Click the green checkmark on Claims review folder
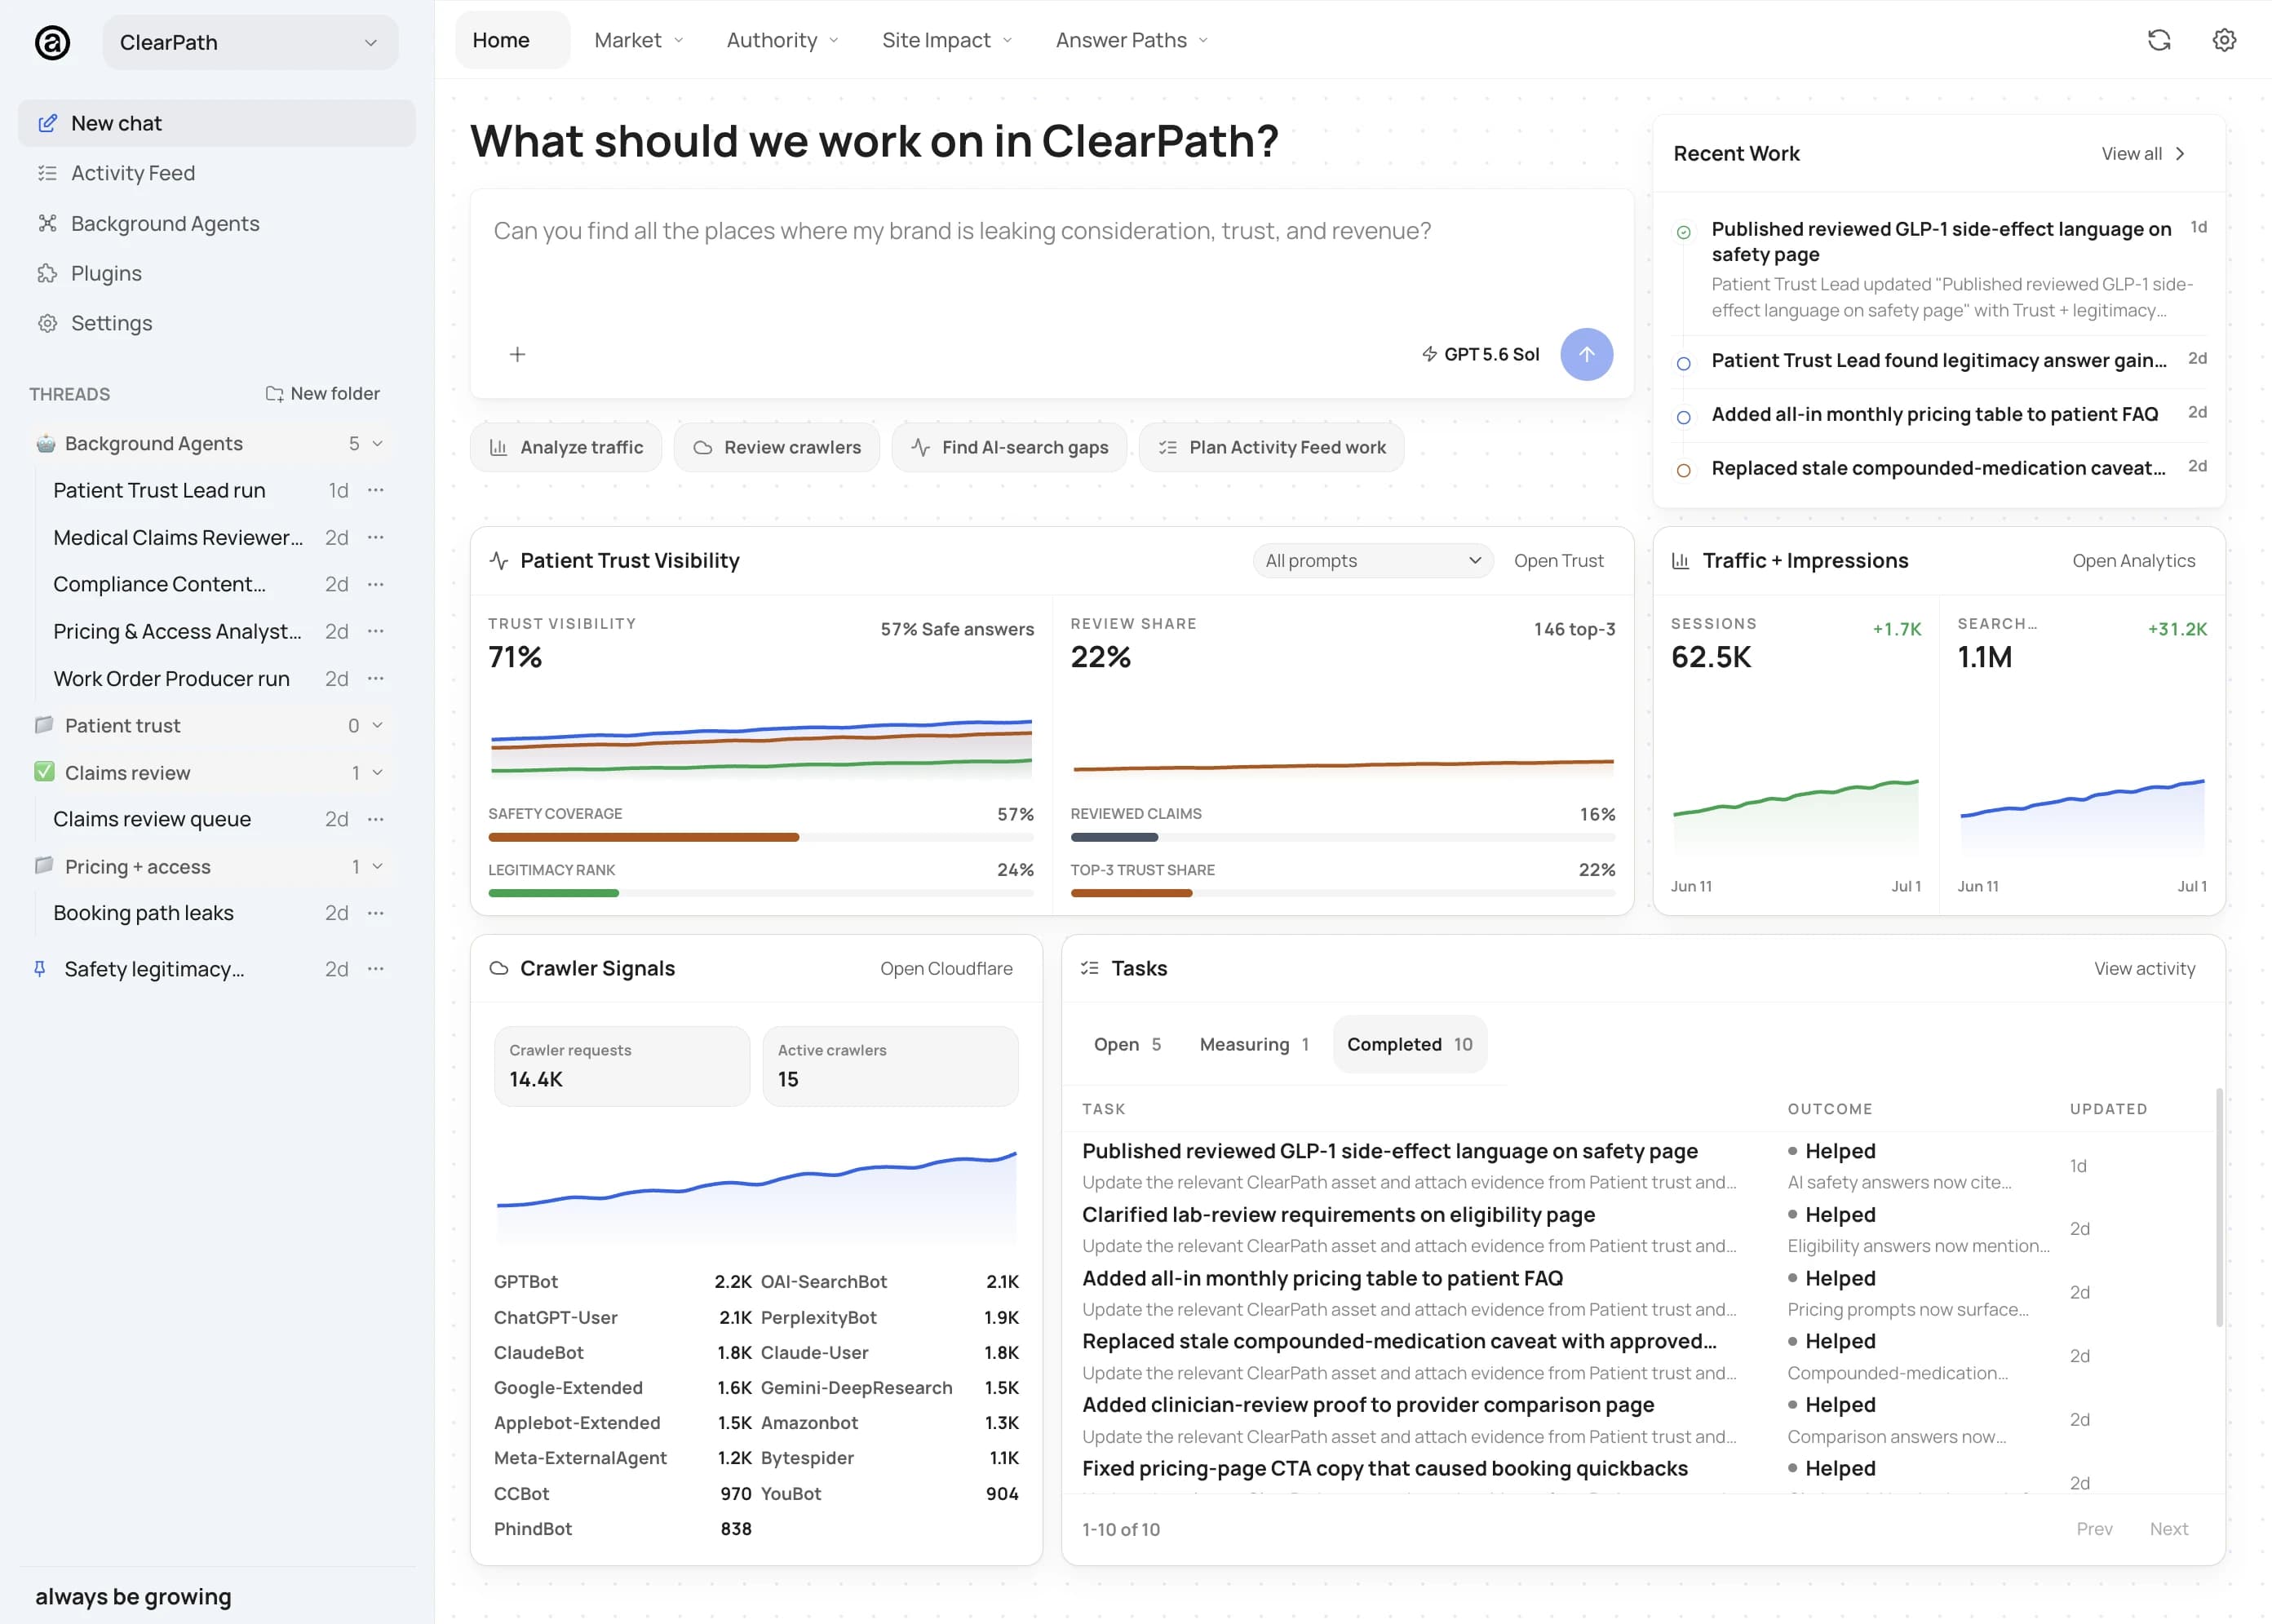Viewport: 2272px width, 1624px height. click(x=44, y=772)
